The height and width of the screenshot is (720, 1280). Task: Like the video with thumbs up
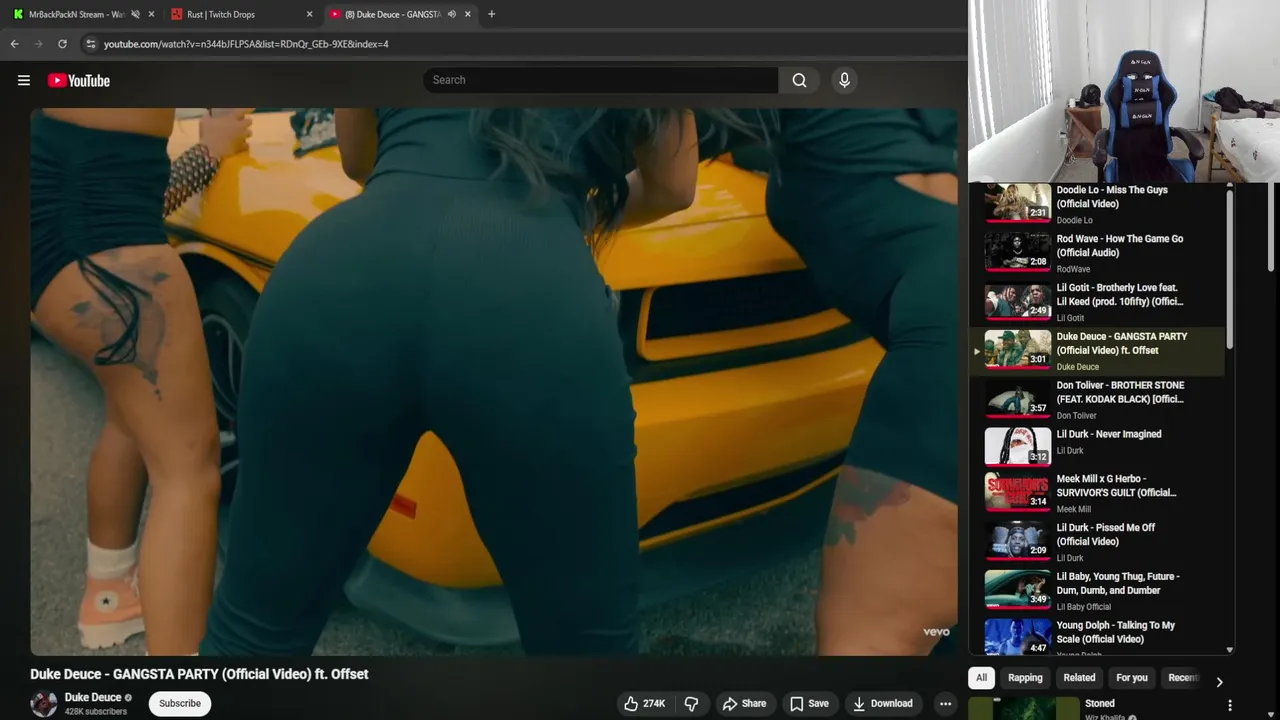coord(644,703)
